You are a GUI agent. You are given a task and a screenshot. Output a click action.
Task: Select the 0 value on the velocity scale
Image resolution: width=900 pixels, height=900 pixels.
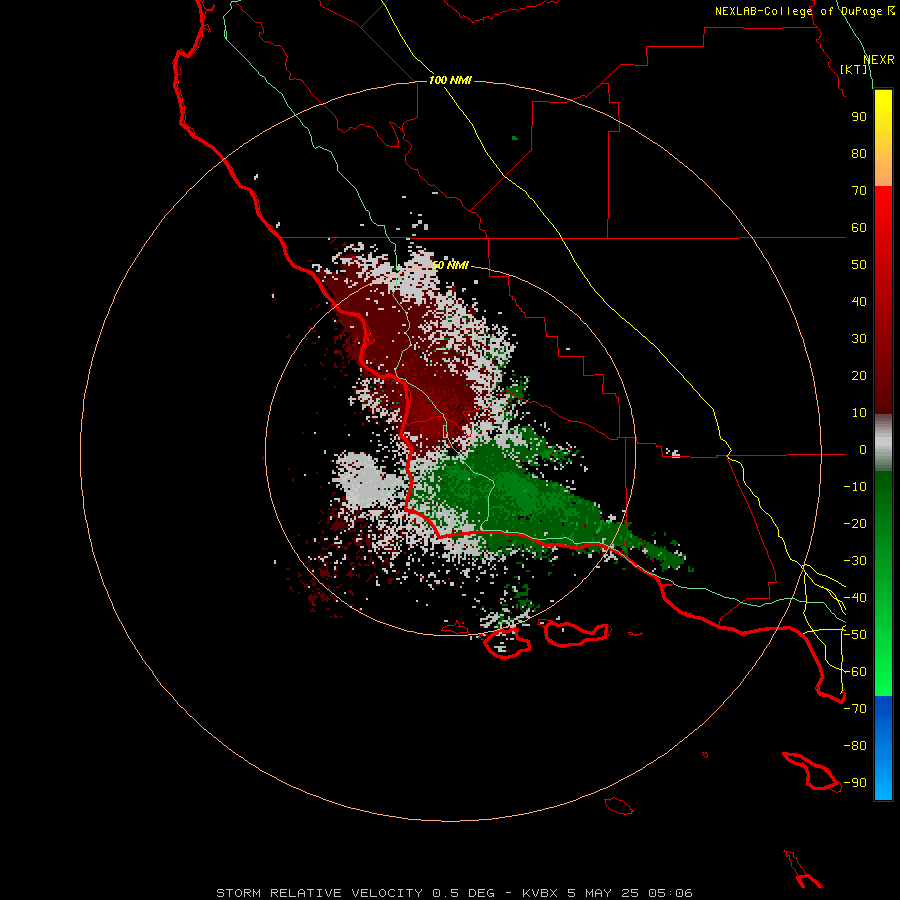coord(863,450)
